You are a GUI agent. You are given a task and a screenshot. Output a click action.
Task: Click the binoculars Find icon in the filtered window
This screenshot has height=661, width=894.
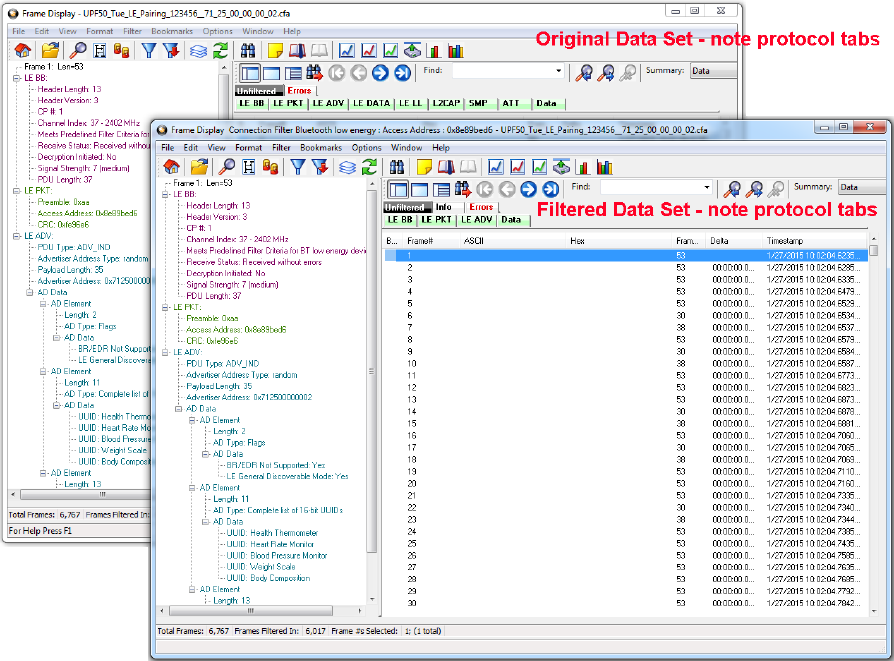pos(394,166)
